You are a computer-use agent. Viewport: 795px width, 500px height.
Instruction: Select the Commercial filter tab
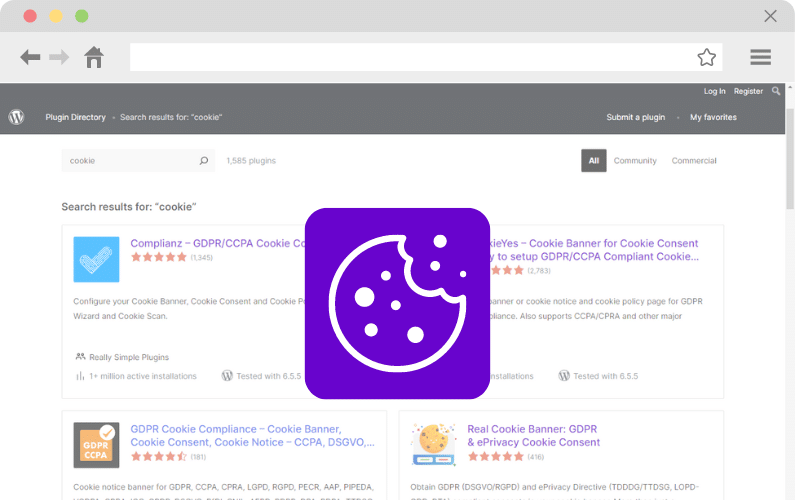click(x=694, y=160)
